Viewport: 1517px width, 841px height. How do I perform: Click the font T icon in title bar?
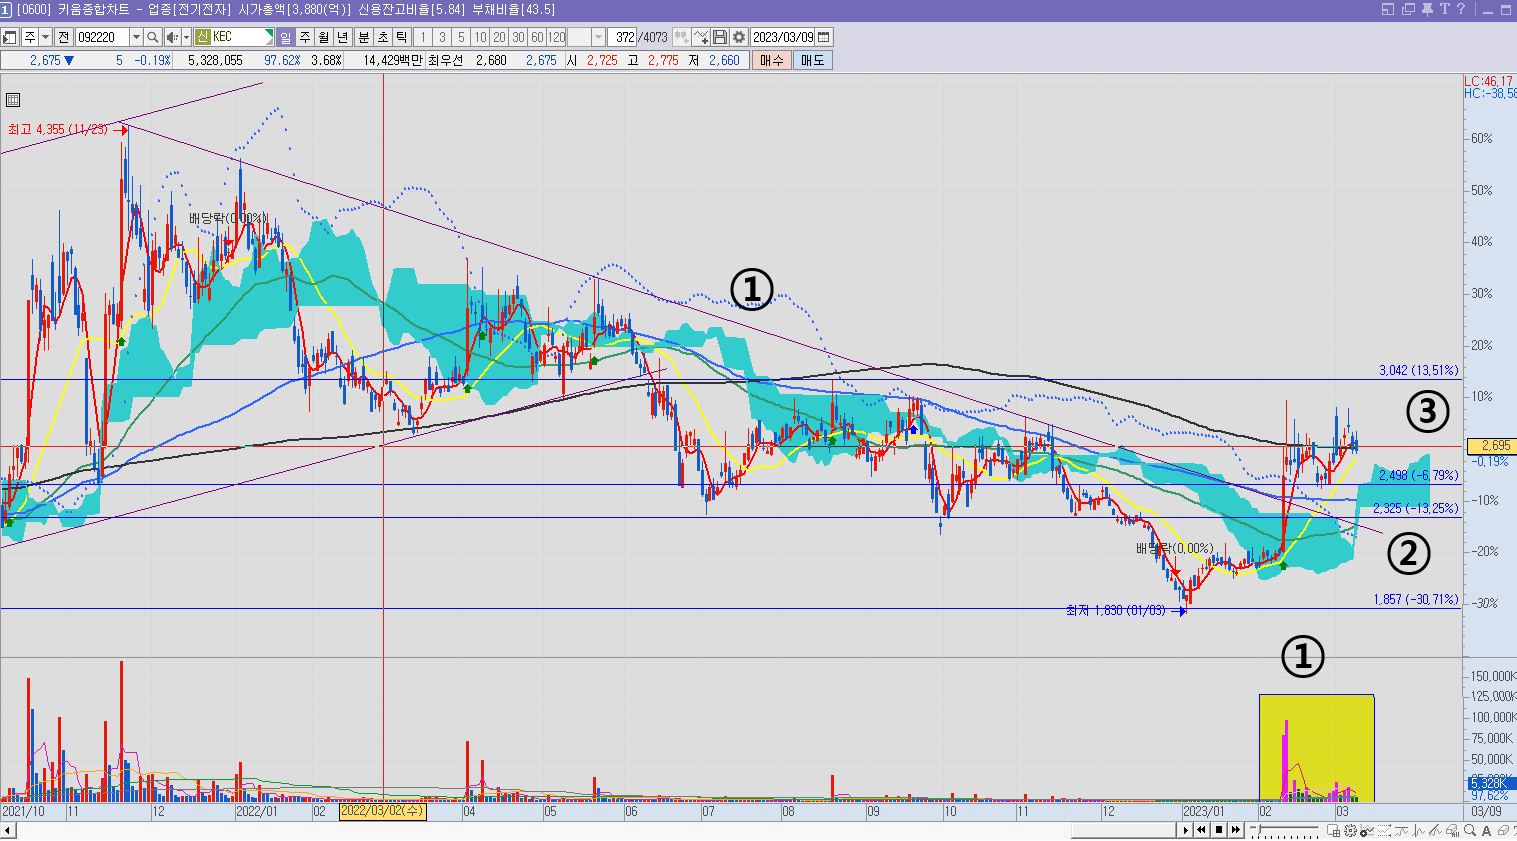pyautogui.click(x=1444, y=9)
